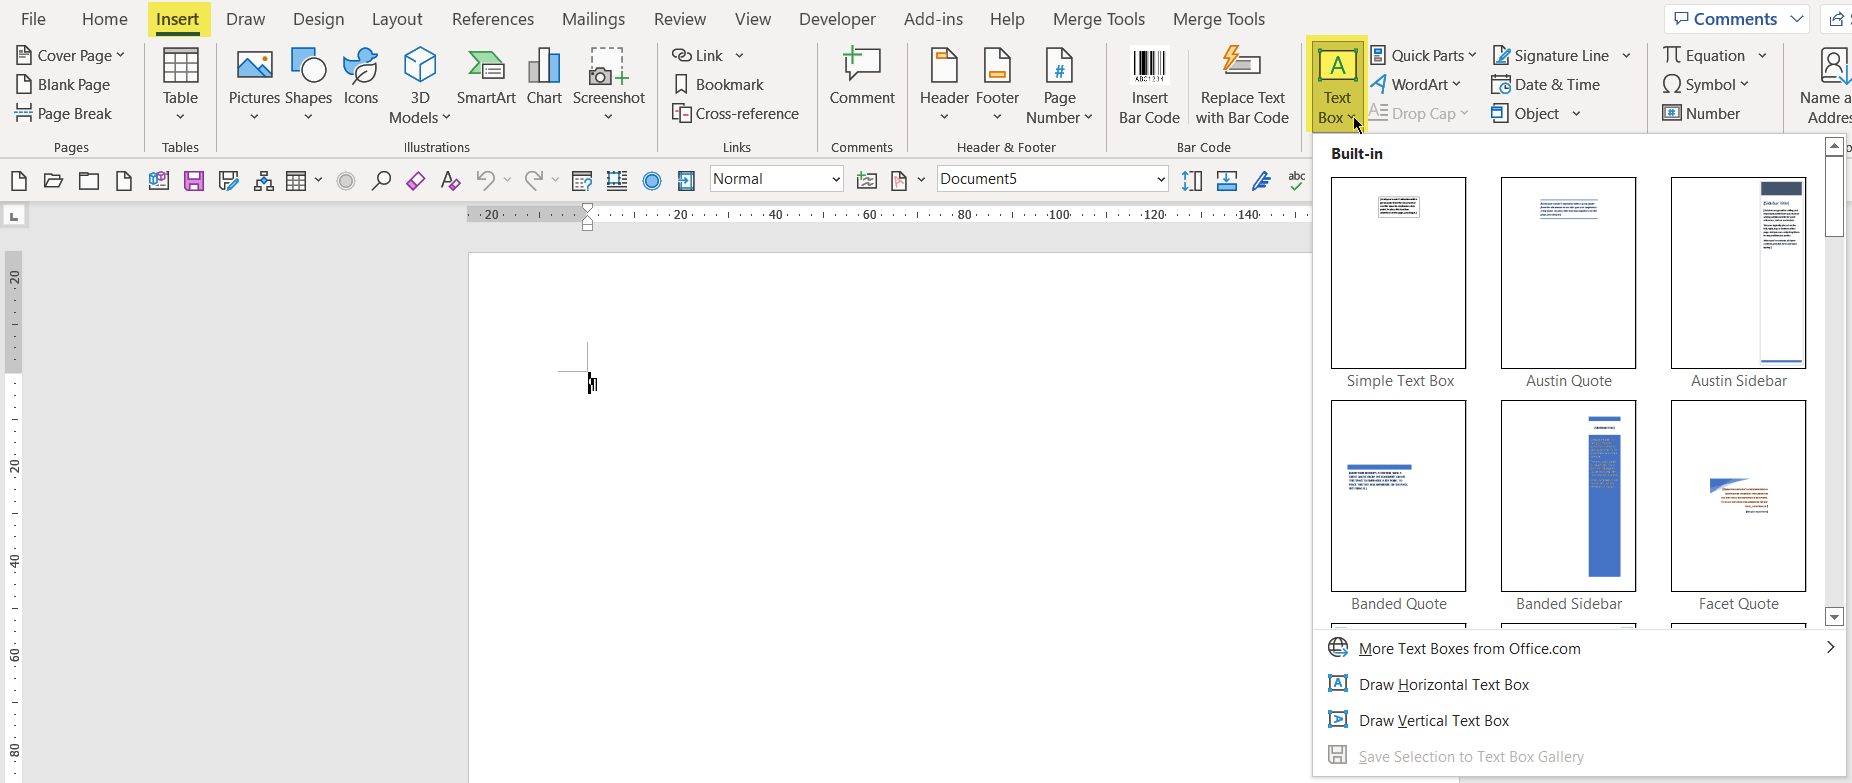1852x783 pixels.
Task: Click the purple Save floppy disk icon
Action: 194,181
